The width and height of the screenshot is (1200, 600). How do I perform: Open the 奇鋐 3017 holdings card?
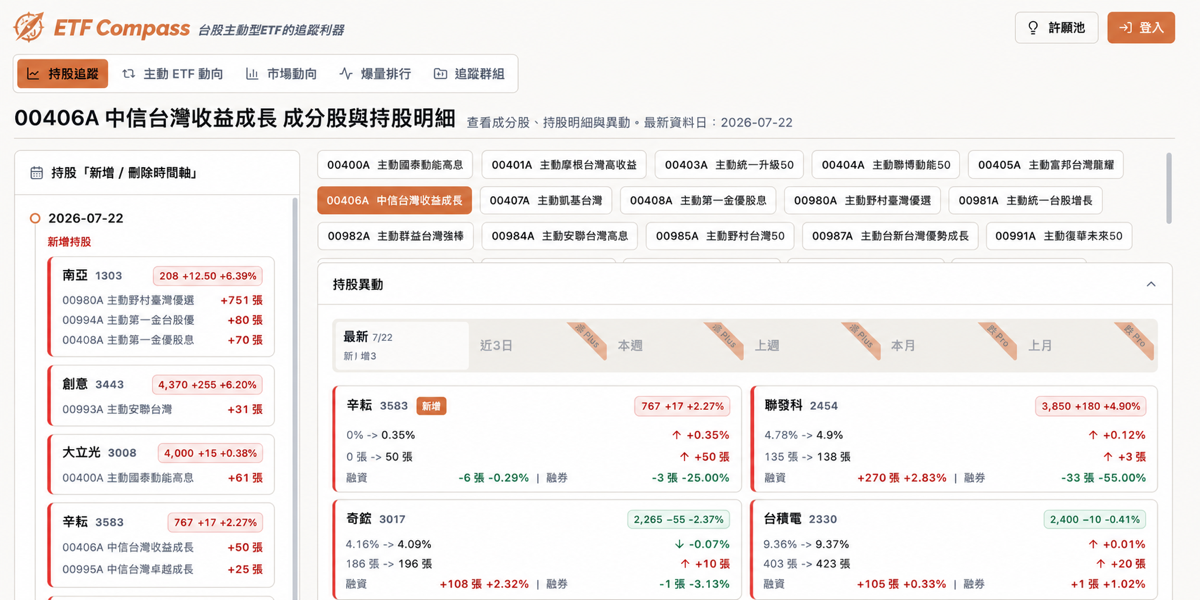tap(537, 549)
